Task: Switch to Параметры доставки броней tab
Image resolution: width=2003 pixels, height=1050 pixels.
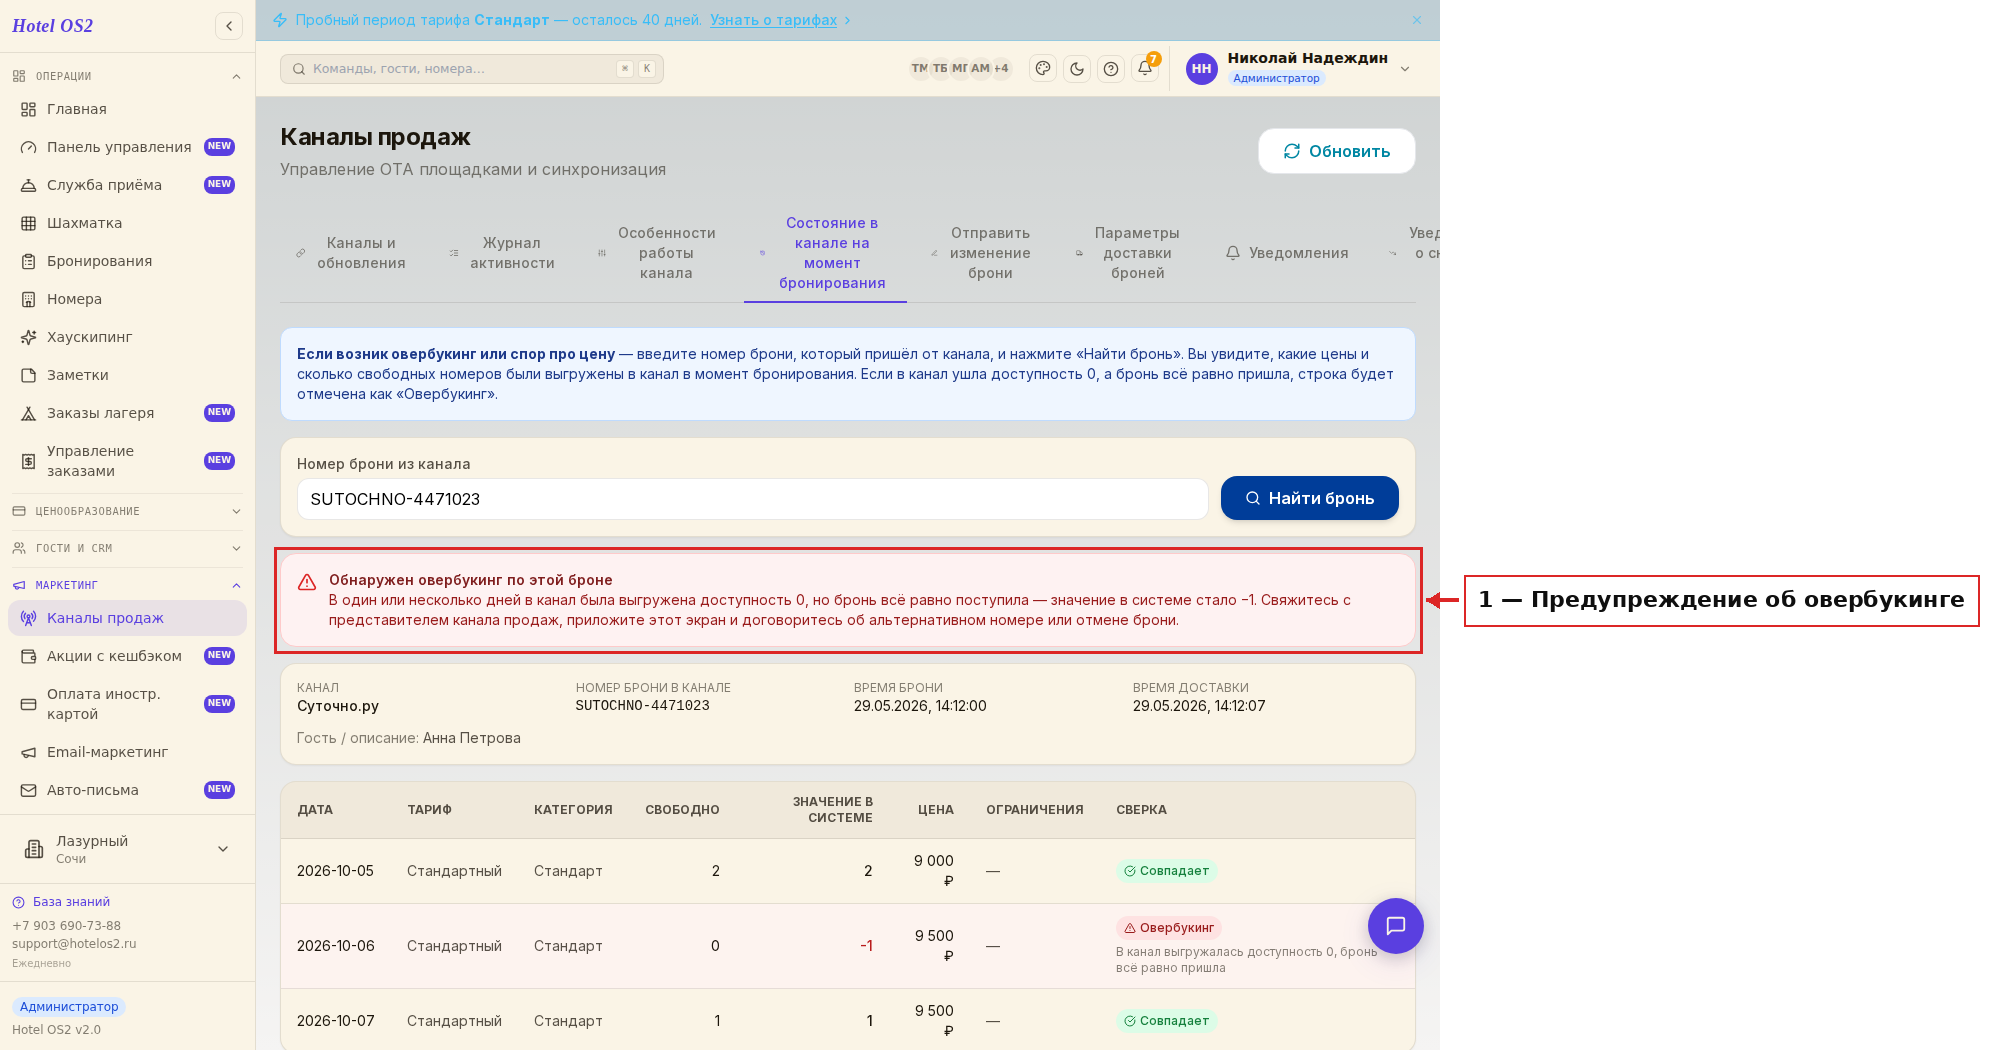Action: (x=1128, y=253)
